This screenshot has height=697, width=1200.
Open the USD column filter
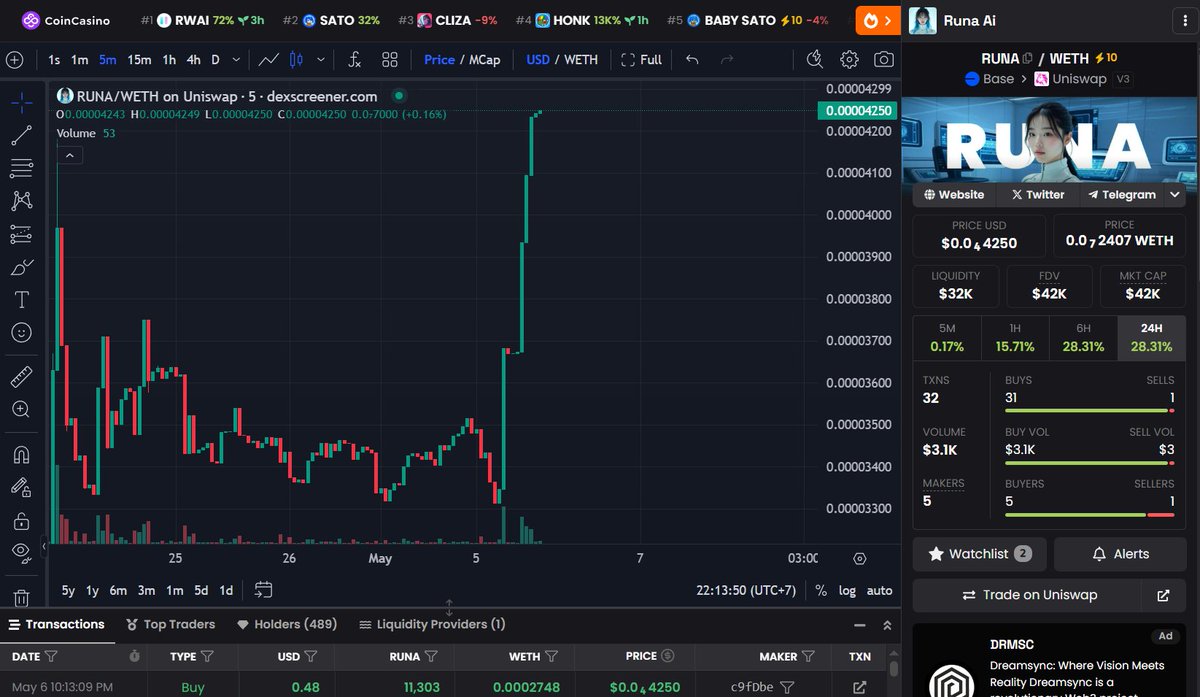coord(311,657)
